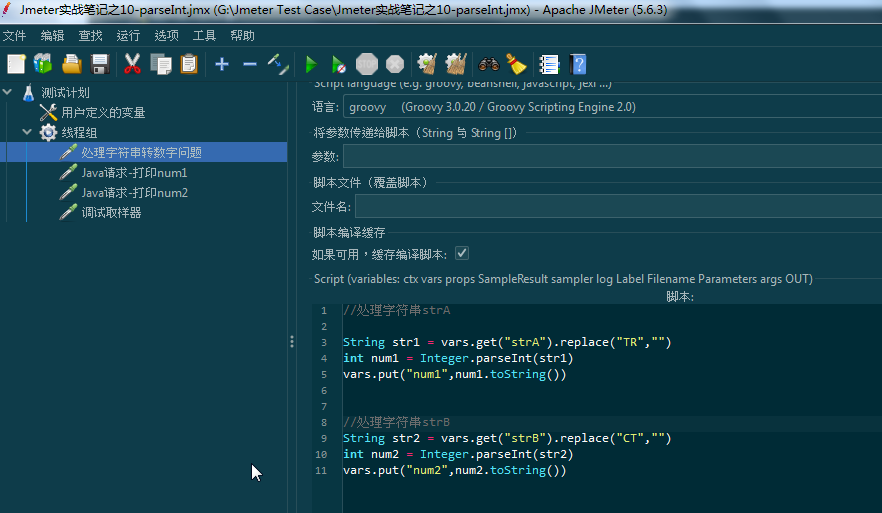Toggle the cache compiled script checkbox
Screen dimensions: 882x513
462,254
